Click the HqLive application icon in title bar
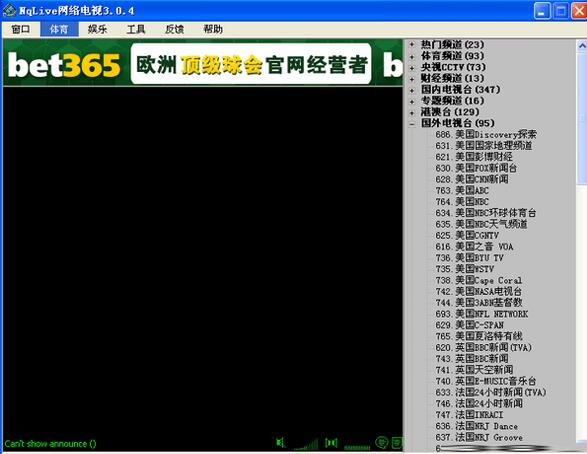 coord(9,10)
